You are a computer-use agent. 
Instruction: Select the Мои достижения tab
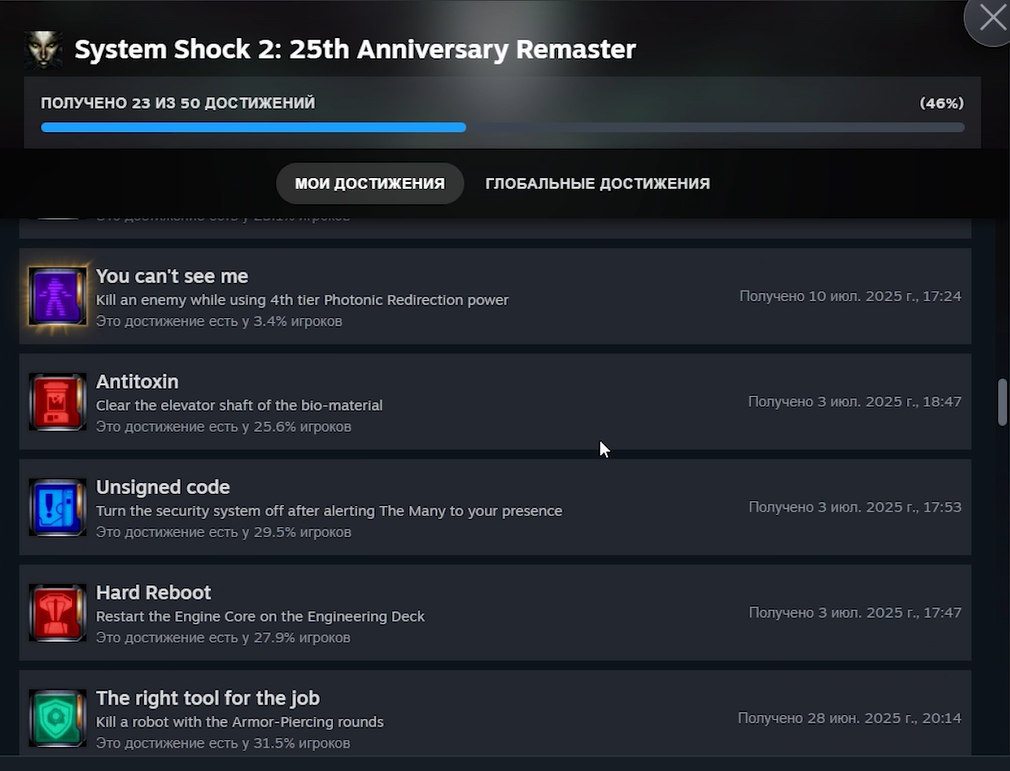(x=370, y=184)
